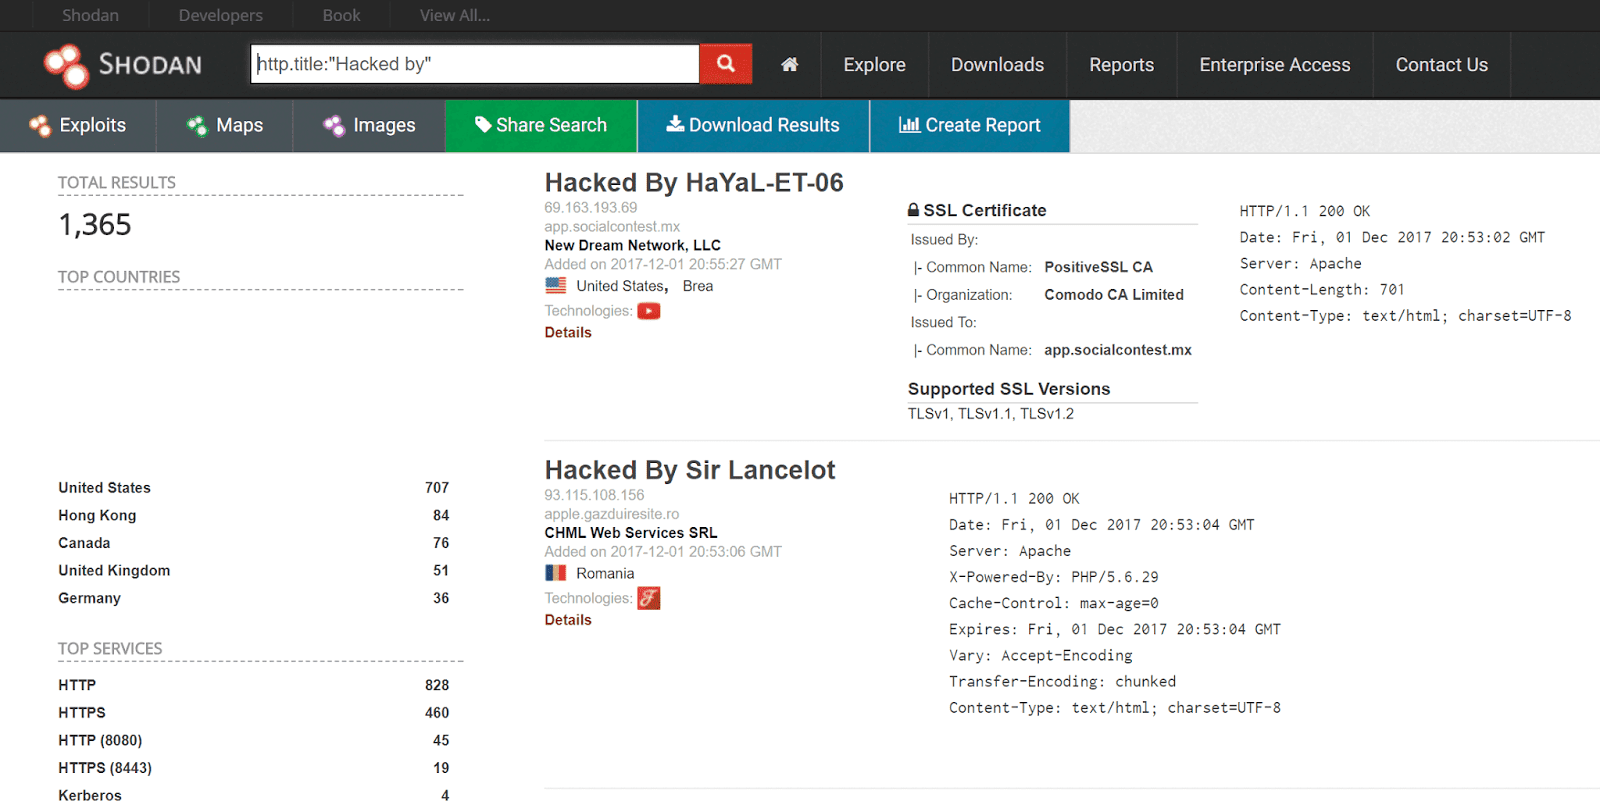The height and width of the screenshot is (805, 1600).
Task: Open Details for Hacked By HaYaL-ET-06
Action: pyautogui.click(x=568, y=333)
